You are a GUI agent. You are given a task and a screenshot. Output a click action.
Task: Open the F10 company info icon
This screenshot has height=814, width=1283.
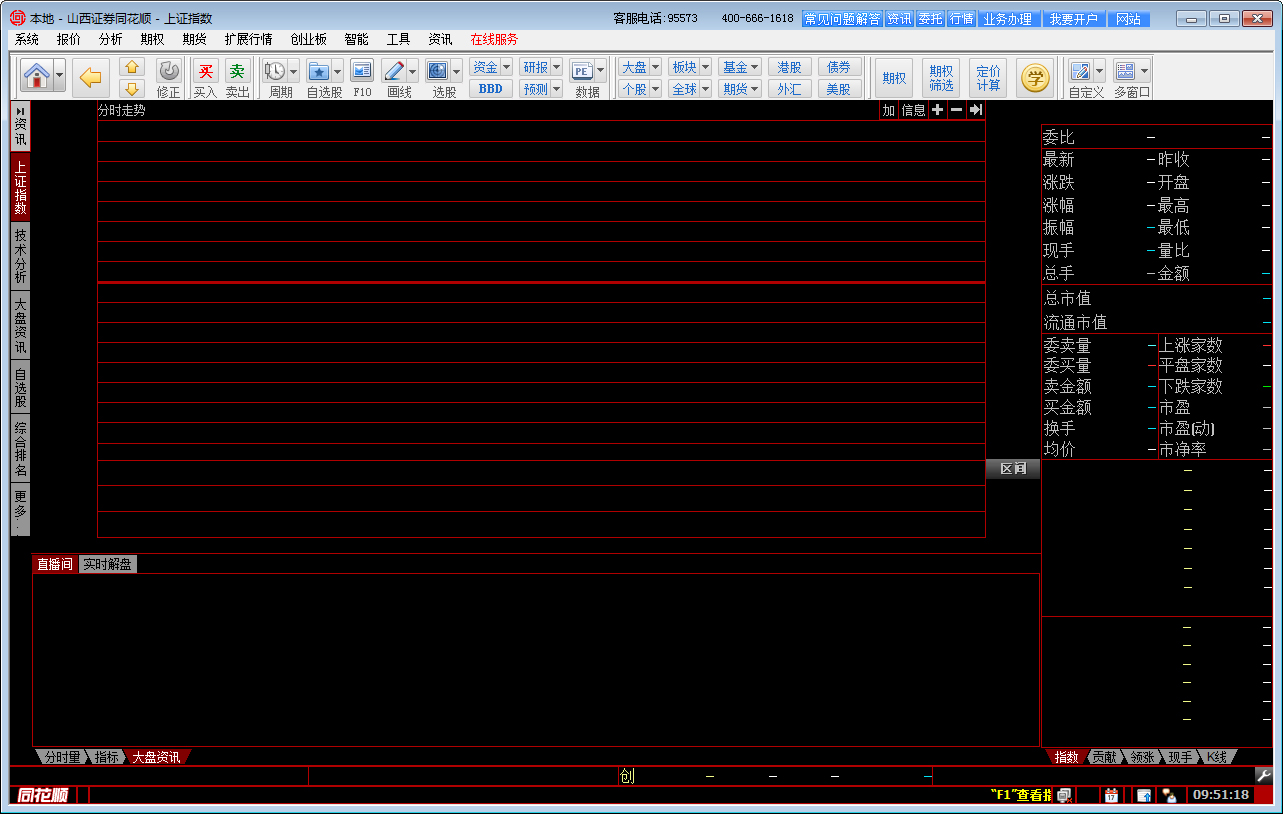coord(362,71)
